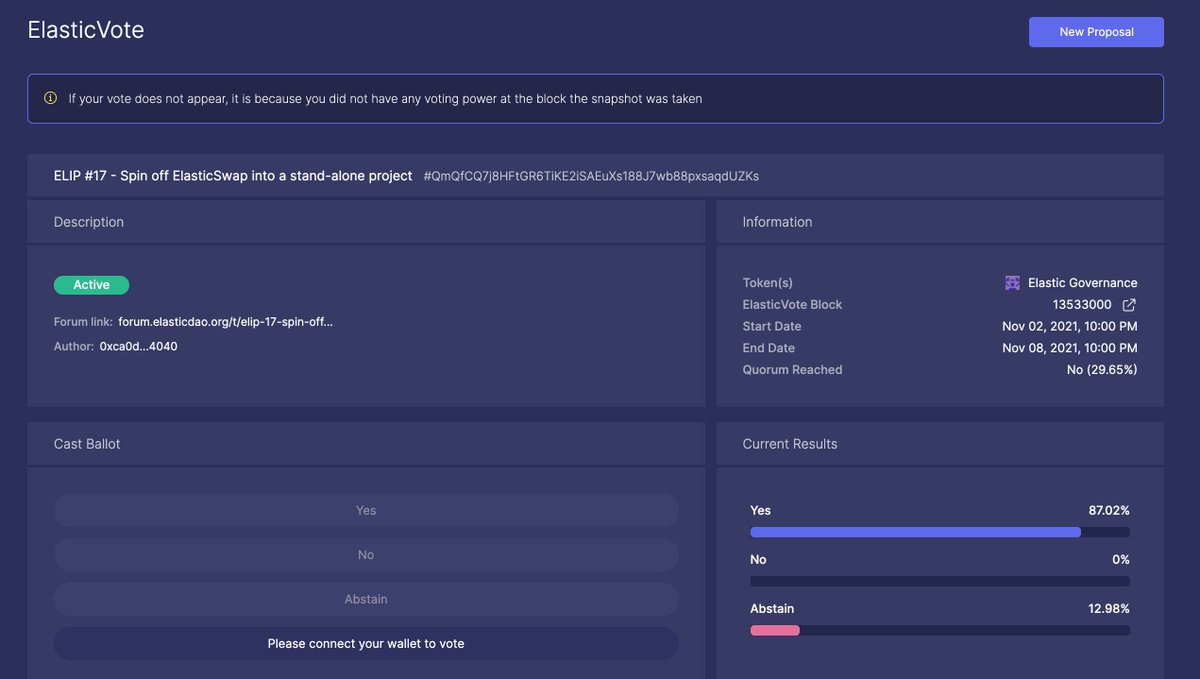Click the Information panel header

coord(775,221)
